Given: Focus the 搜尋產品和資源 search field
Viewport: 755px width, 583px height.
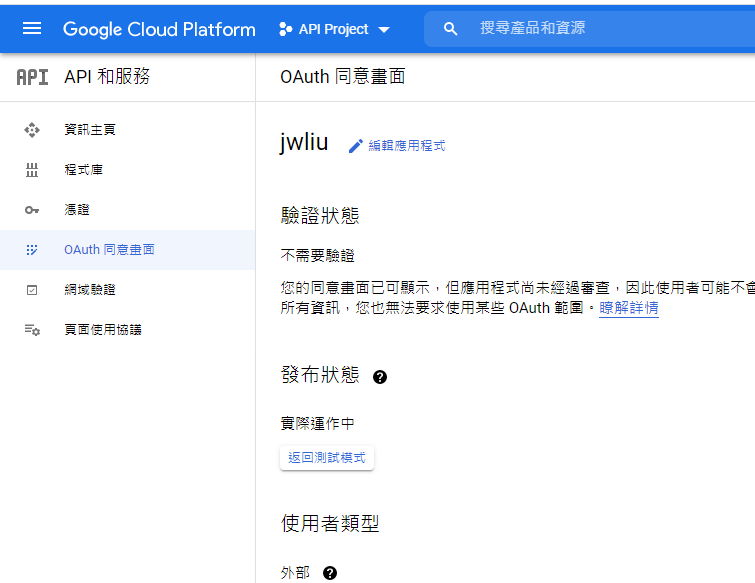Looking at the screenshot, I should click(x=589, y=29).
